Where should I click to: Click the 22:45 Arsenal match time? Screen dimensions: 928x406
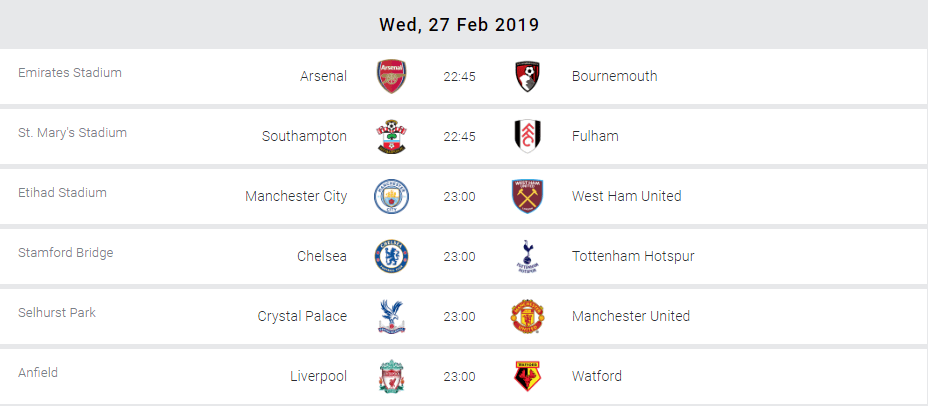point(459,76)
